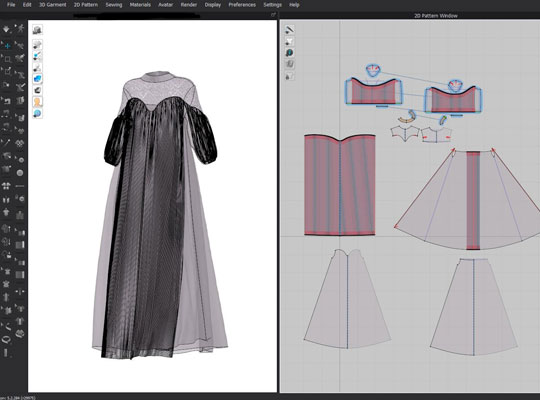The width and height of the screenshot is (540, 400).
Task: Select the blue-outlined sleeve pattern at top center
Action: pos(374,92)
